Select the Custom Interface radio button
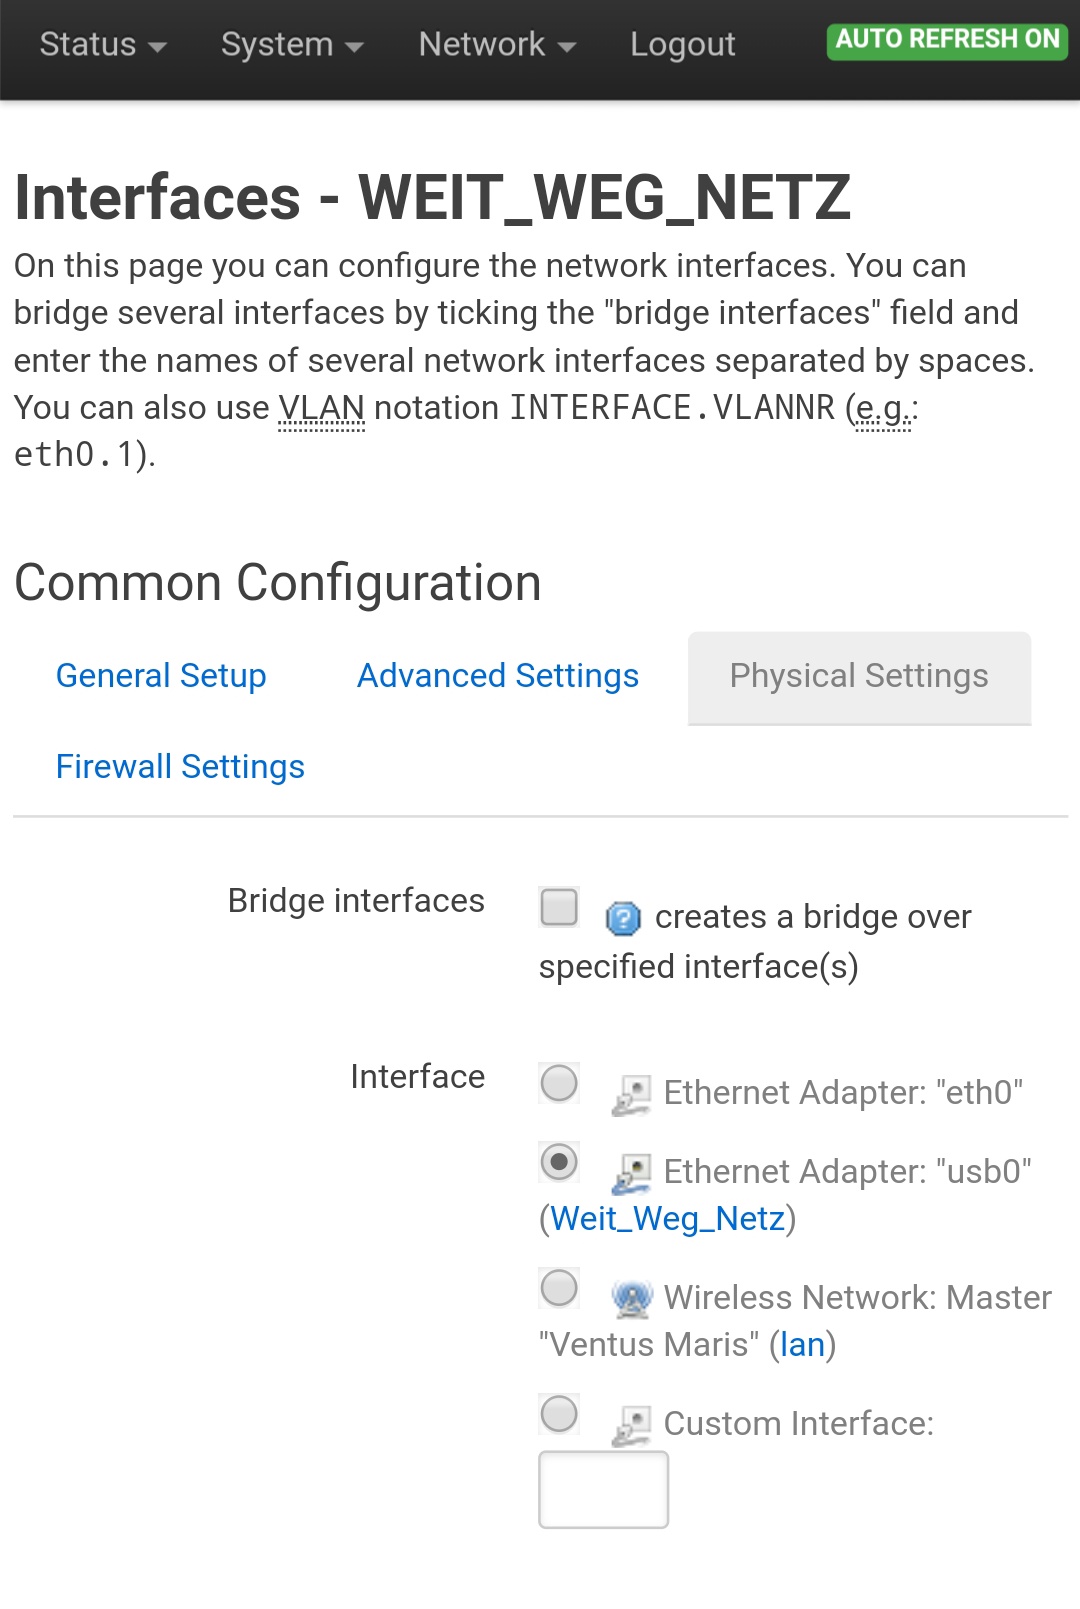Screen dimensions: 1080x1609 tap(559, 1414)
